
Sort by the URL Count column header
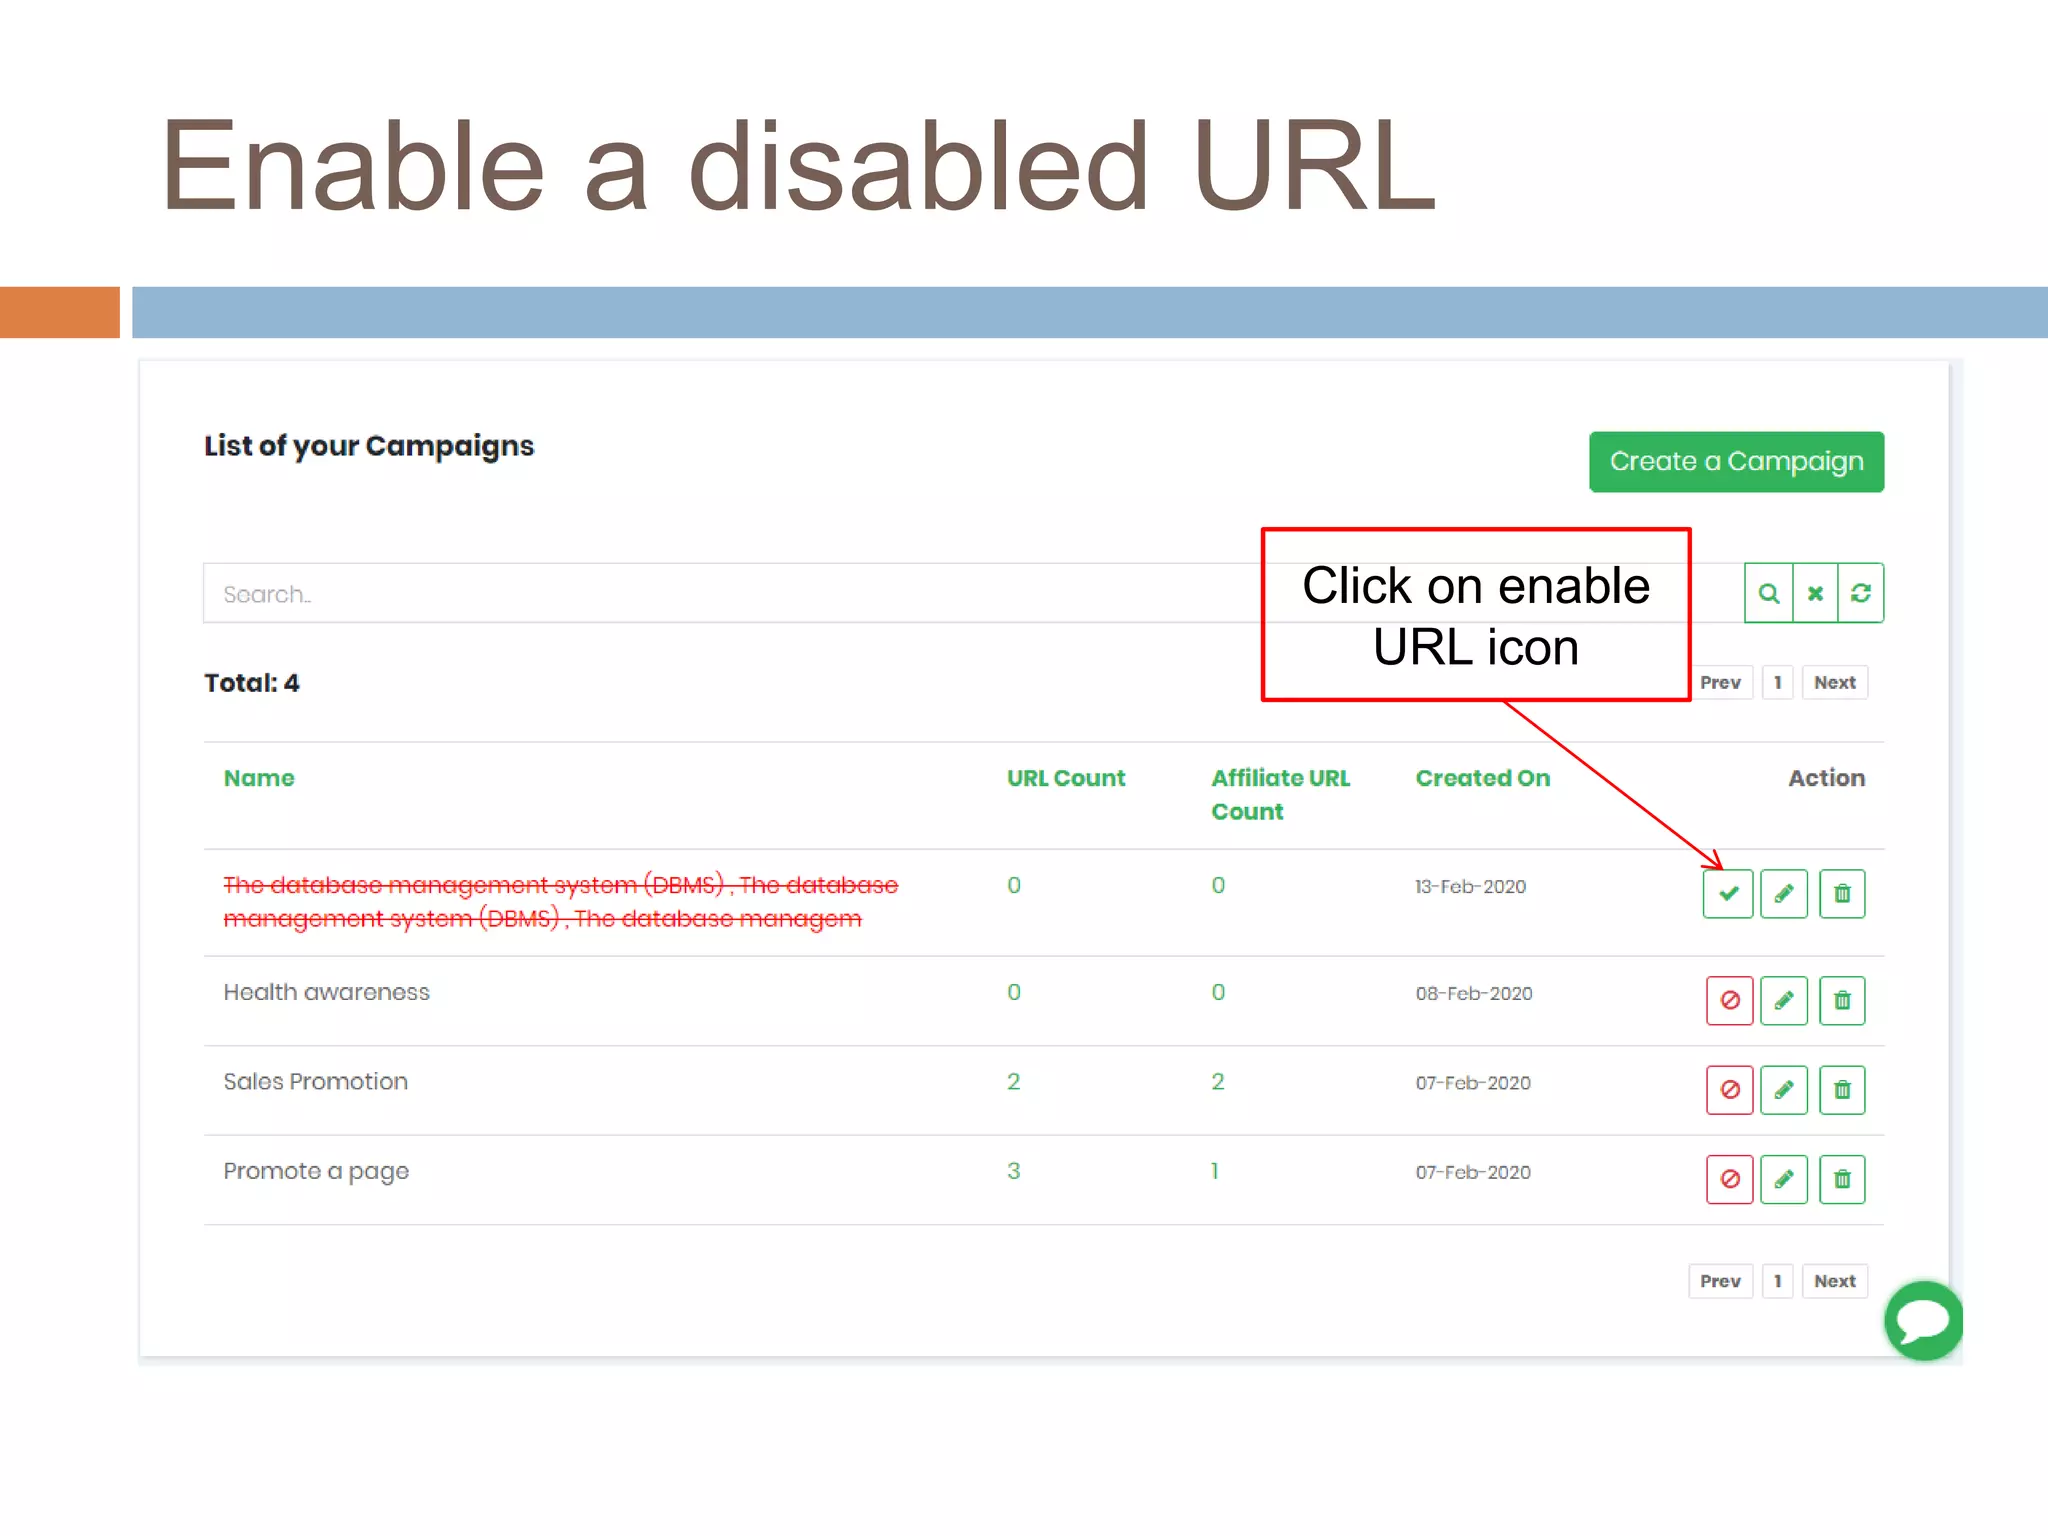tap(1066, 778)
